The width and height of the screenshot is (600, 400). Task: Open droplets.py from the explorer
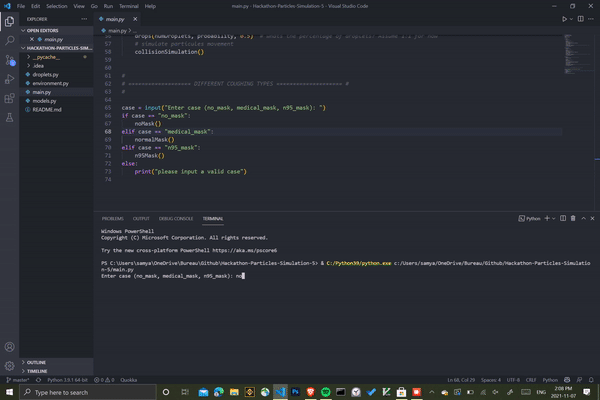click(x=46, y=74)
